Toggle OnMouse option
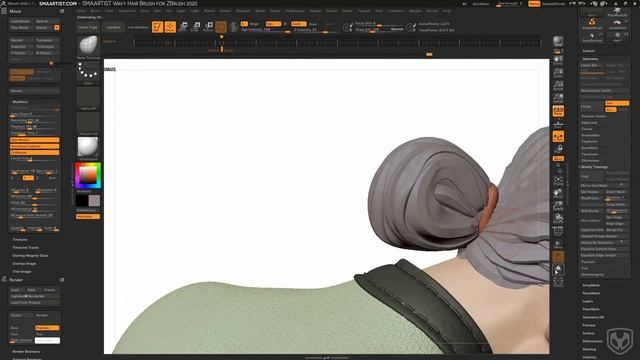This screenshot has height=360, width=640. tap(35, 153)
